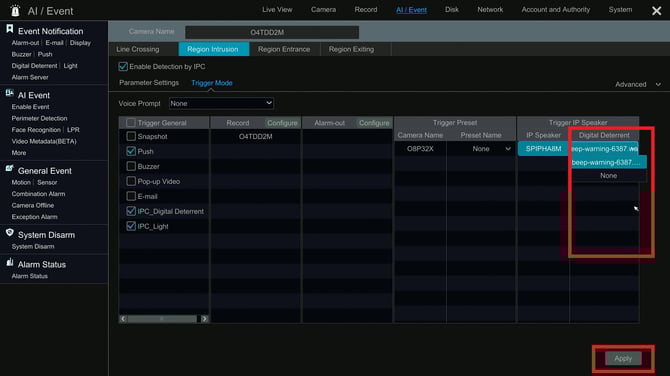Click the Apply button
The width and height of the screenshot is (670, 376).
[623, 358]
